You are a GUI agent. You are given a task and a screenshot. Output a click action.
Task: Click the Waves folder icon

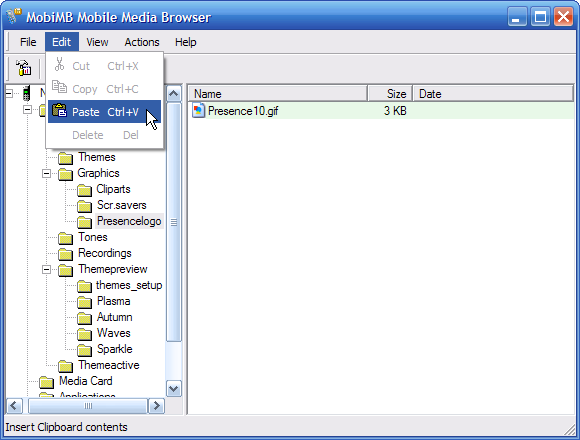[x=84, y=334]
